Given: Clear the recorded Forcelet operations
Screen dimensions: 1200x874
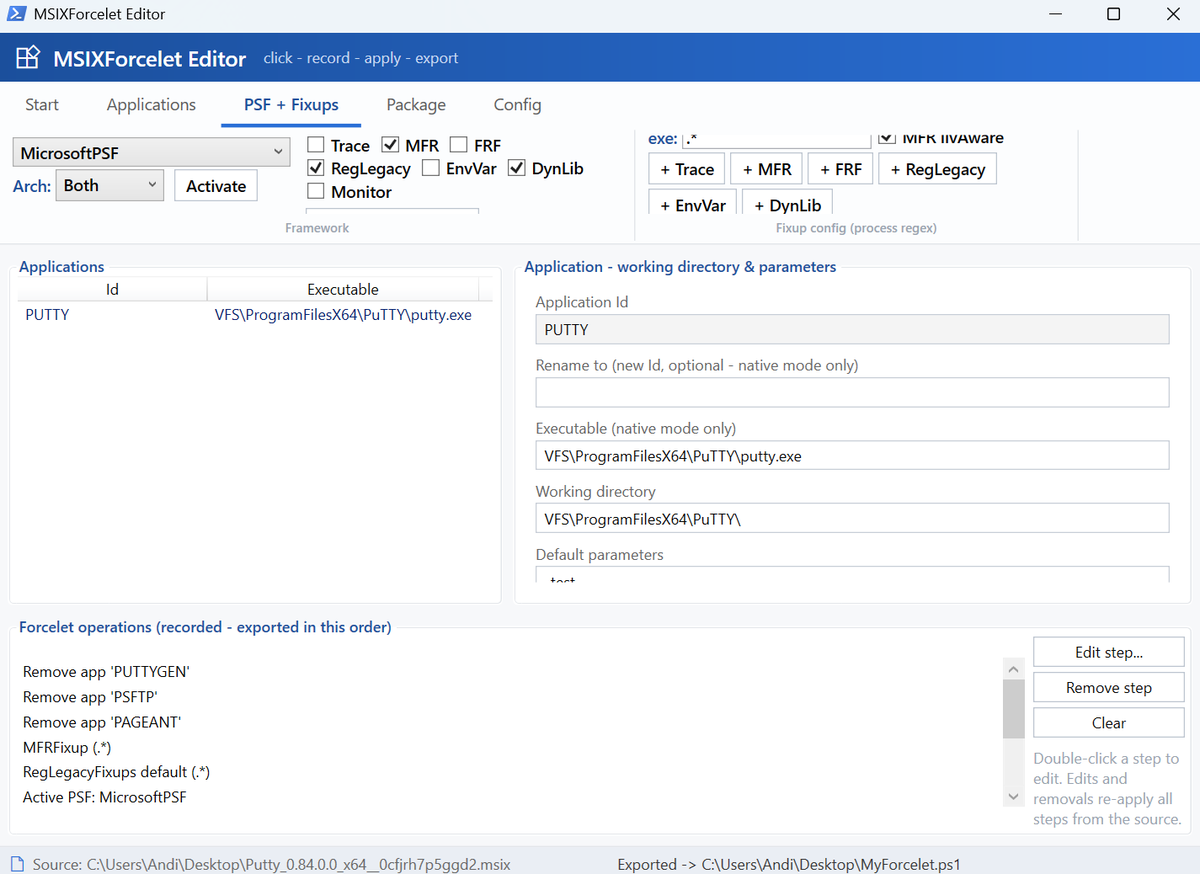Looking at the screenshot, I should (1109, 723).
